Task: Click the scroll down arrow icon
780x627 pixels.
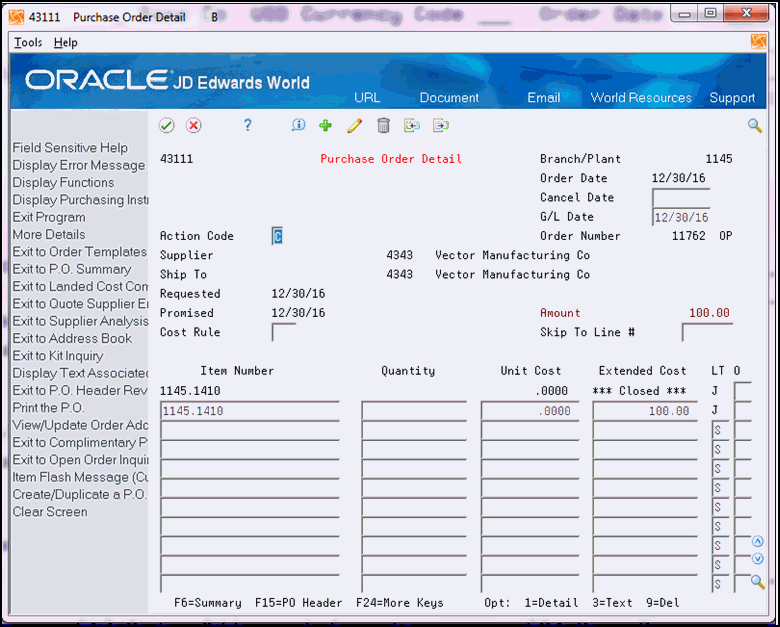Action: click(757, 559)
